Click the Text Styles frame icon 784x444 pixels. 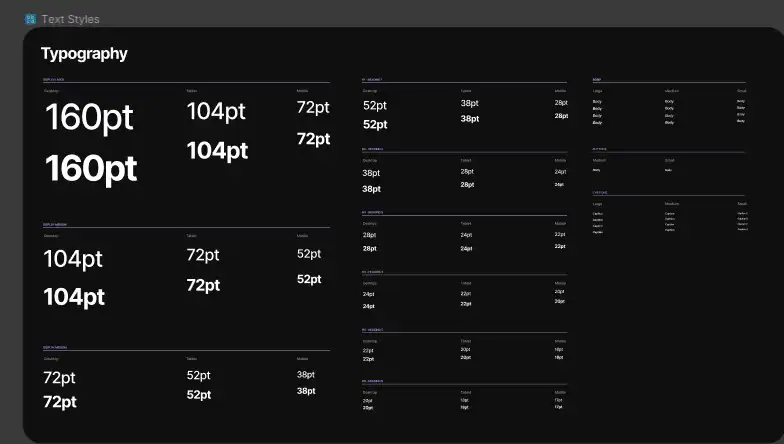point(30,19)
